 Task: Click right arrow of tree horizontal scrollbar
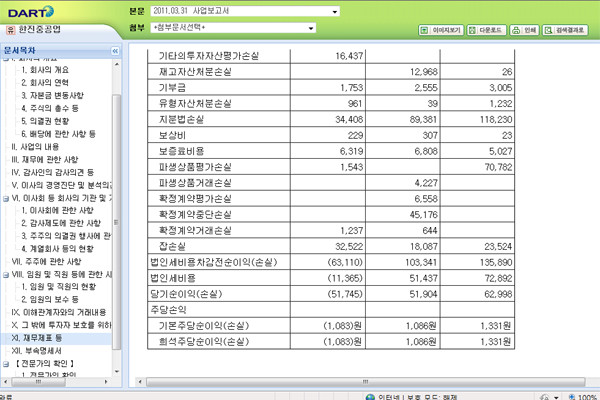click(x=106, y=382)
